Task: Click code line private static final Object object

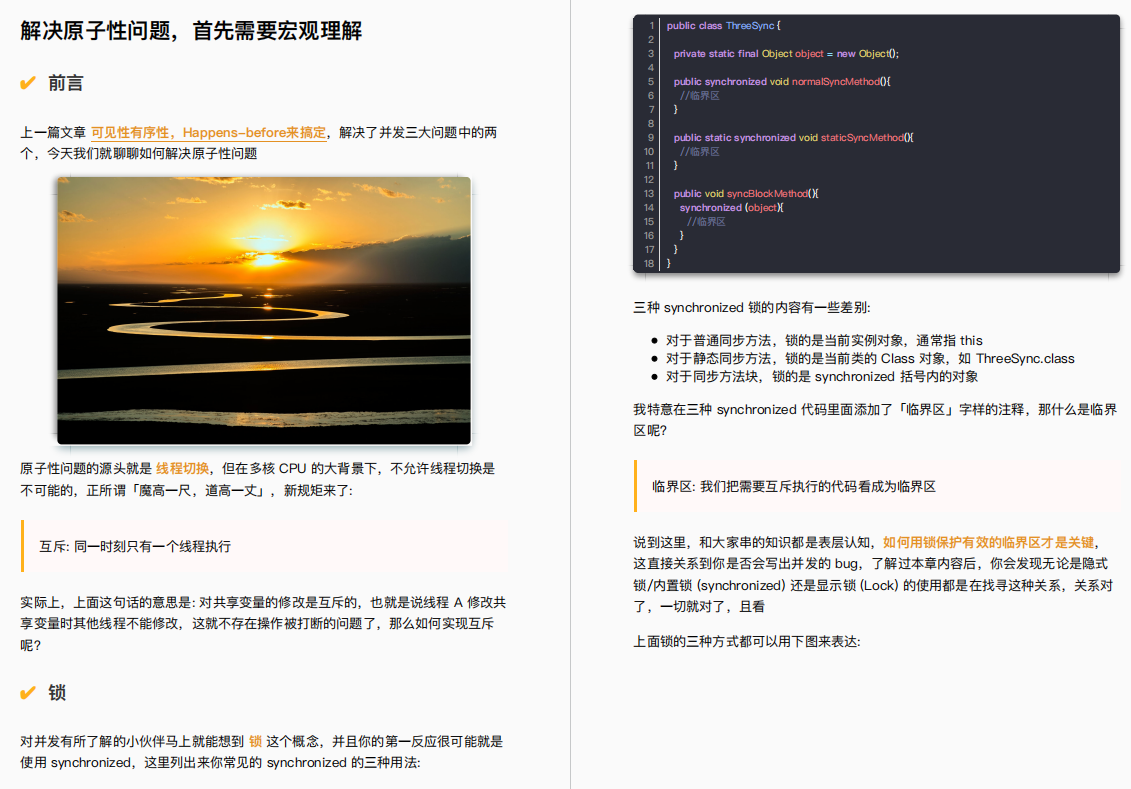Action: pyautogui.click(x=786, y=53)
